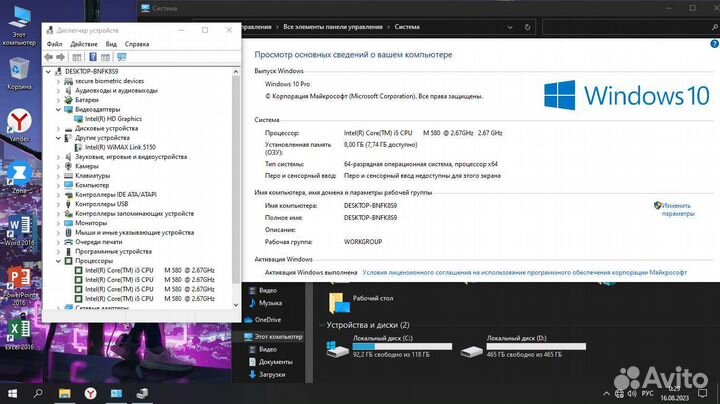Click the PowerPoint 2016 desktop shortcut
Viewport: 720px width, 404px height.
point(19,286)
